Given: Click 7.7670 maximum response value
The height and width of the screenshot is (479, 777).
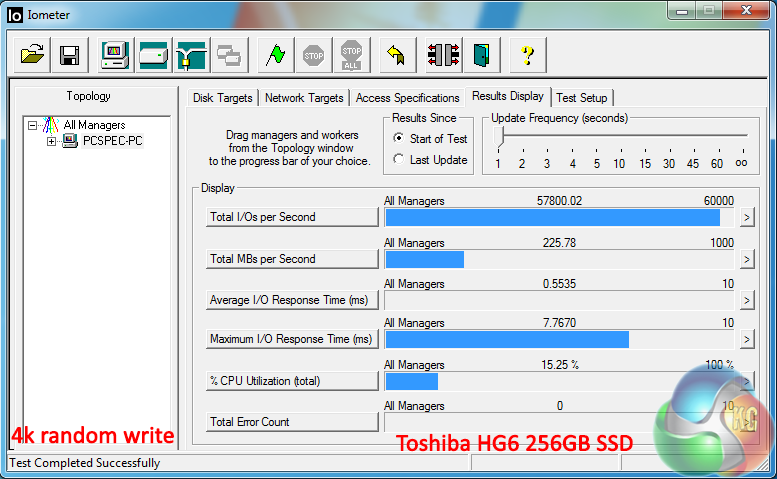Looking at the screenshot, I should (559, 323).
